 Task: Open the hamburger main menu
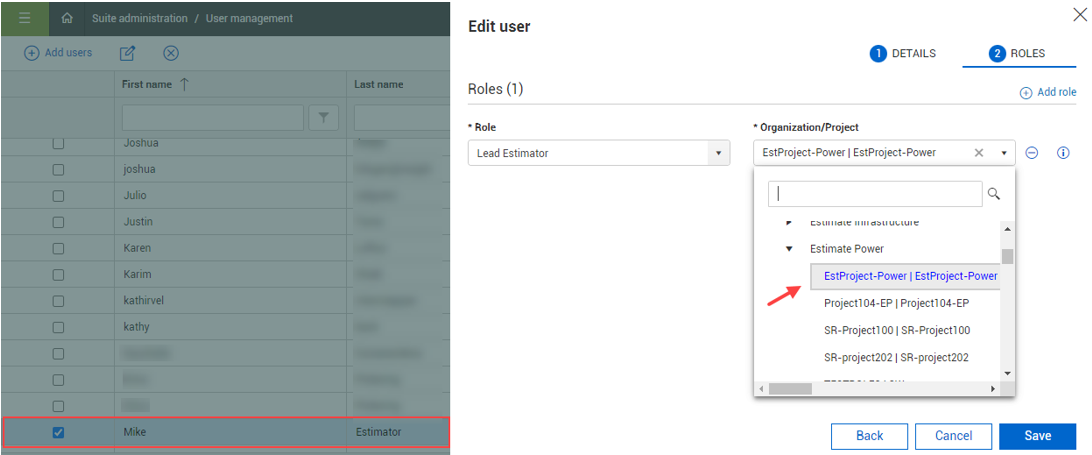[x=24, y=19]
